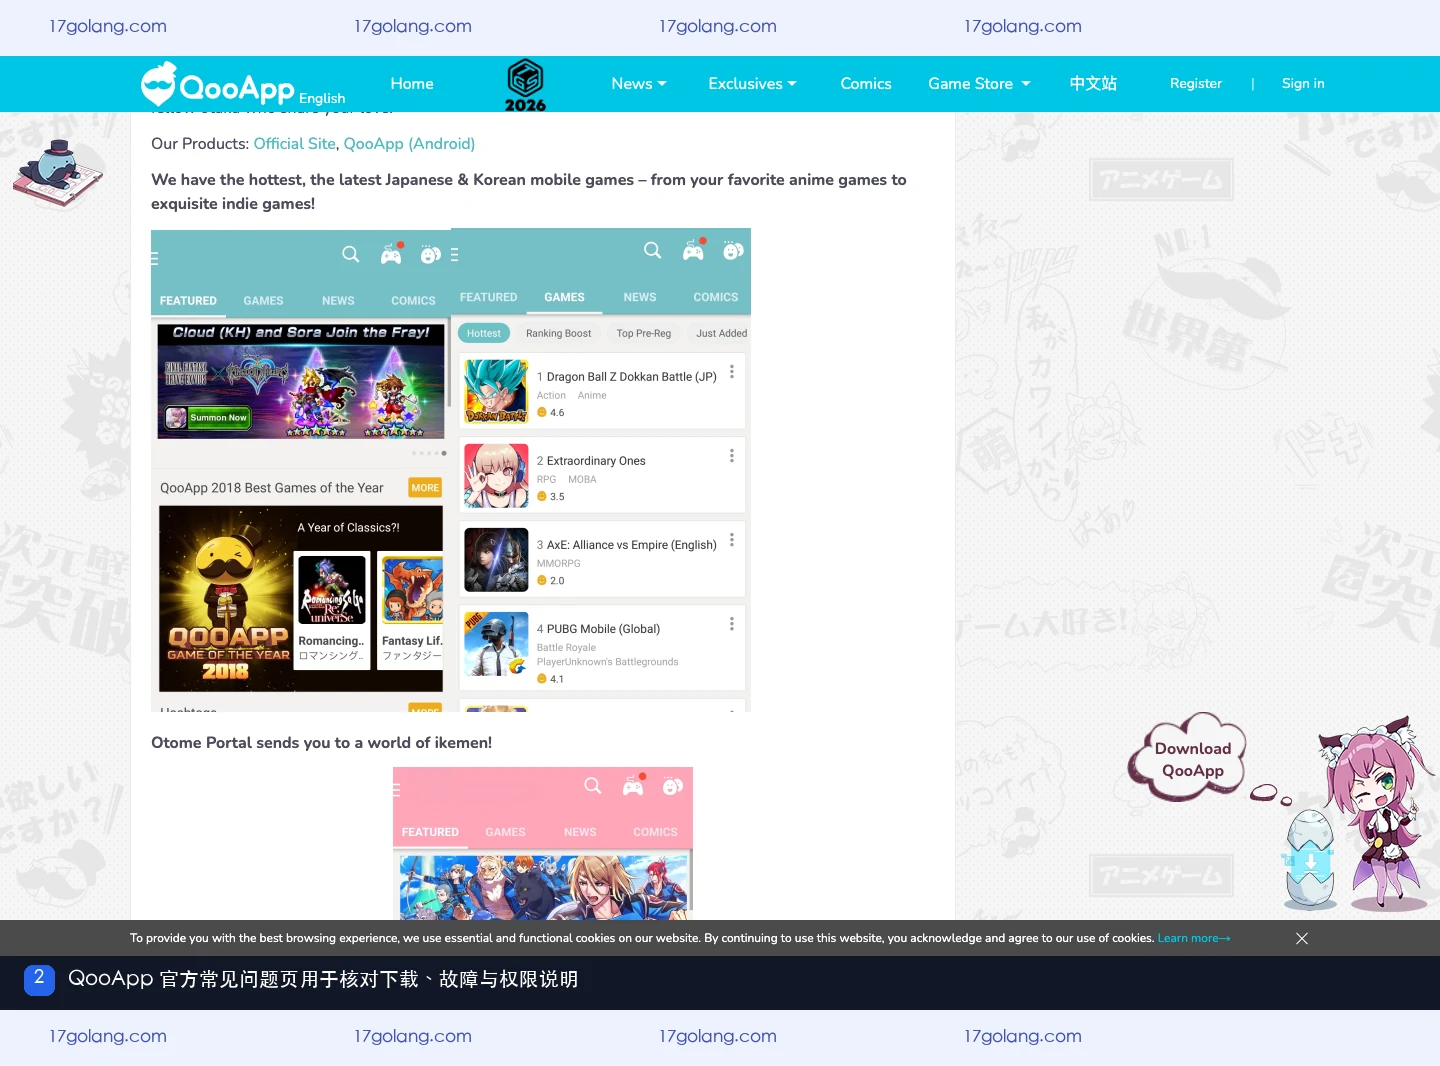Screen dimensions: 1440x1066
Task: Open the 2026 cube icon in navbar
Action: pyautogui.click(x=525, y=85)
